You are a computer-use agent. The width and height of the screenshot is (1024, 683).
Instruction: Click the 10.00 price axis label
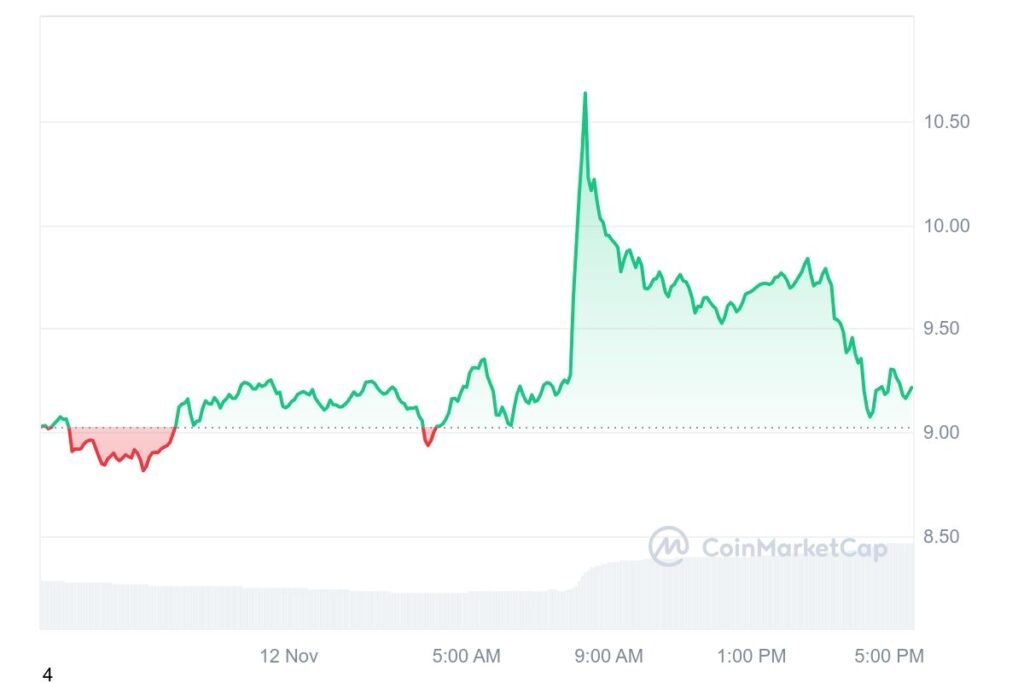[x=946, y=226]
